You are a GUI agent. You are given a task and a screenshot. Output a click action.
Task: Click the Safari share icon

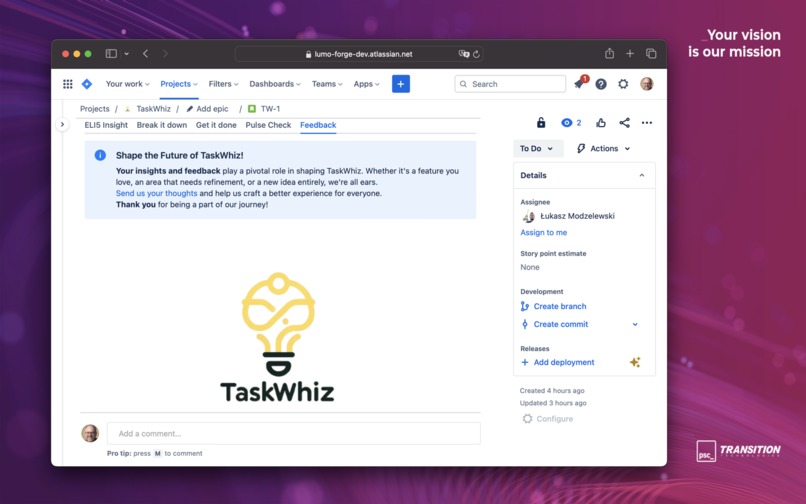(609, 53)
